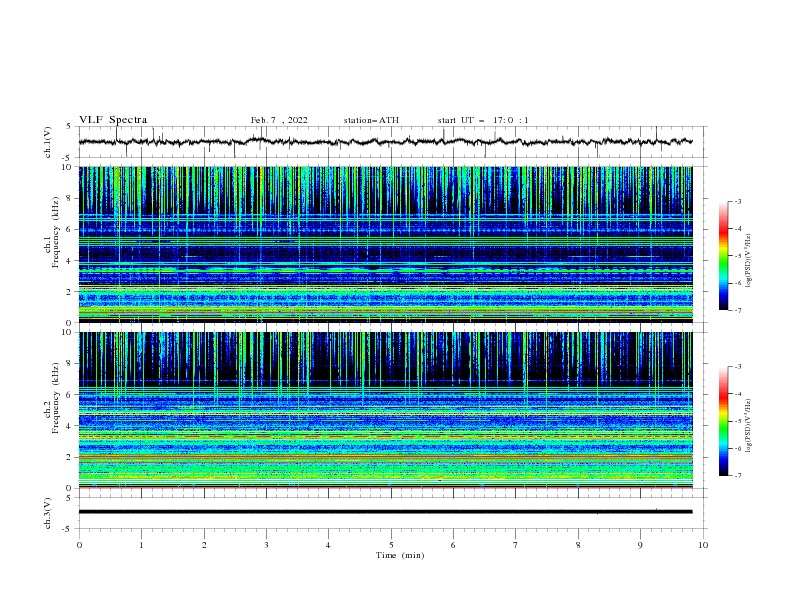Click the "Time (min)" x-axis label

400,555
